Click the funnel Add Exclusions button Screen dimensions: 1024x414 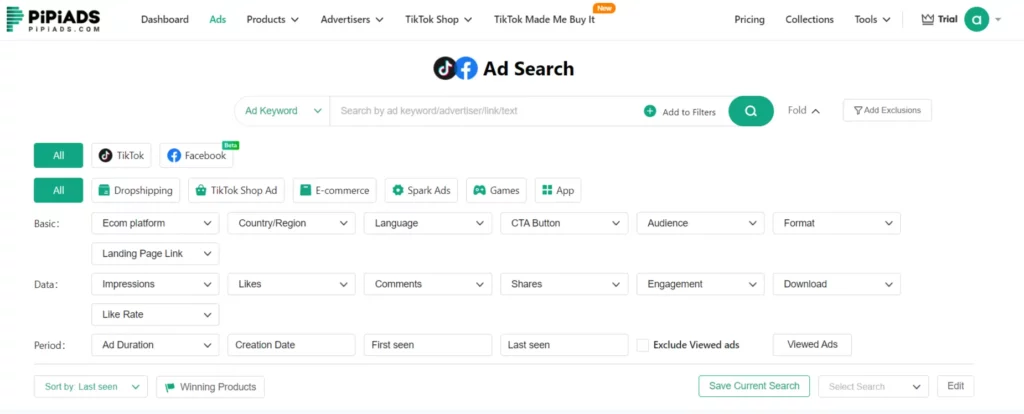click(x=888, y=110)
